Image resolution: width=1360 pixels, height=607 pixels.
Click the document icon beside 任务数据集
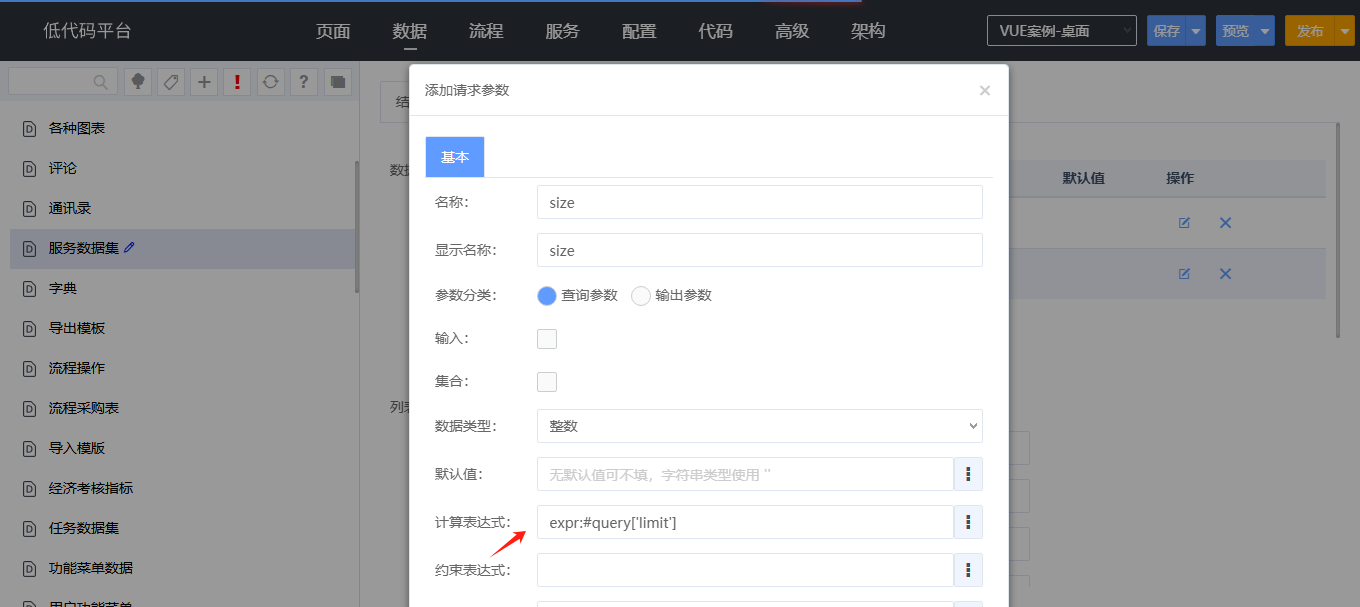(29, 528)
